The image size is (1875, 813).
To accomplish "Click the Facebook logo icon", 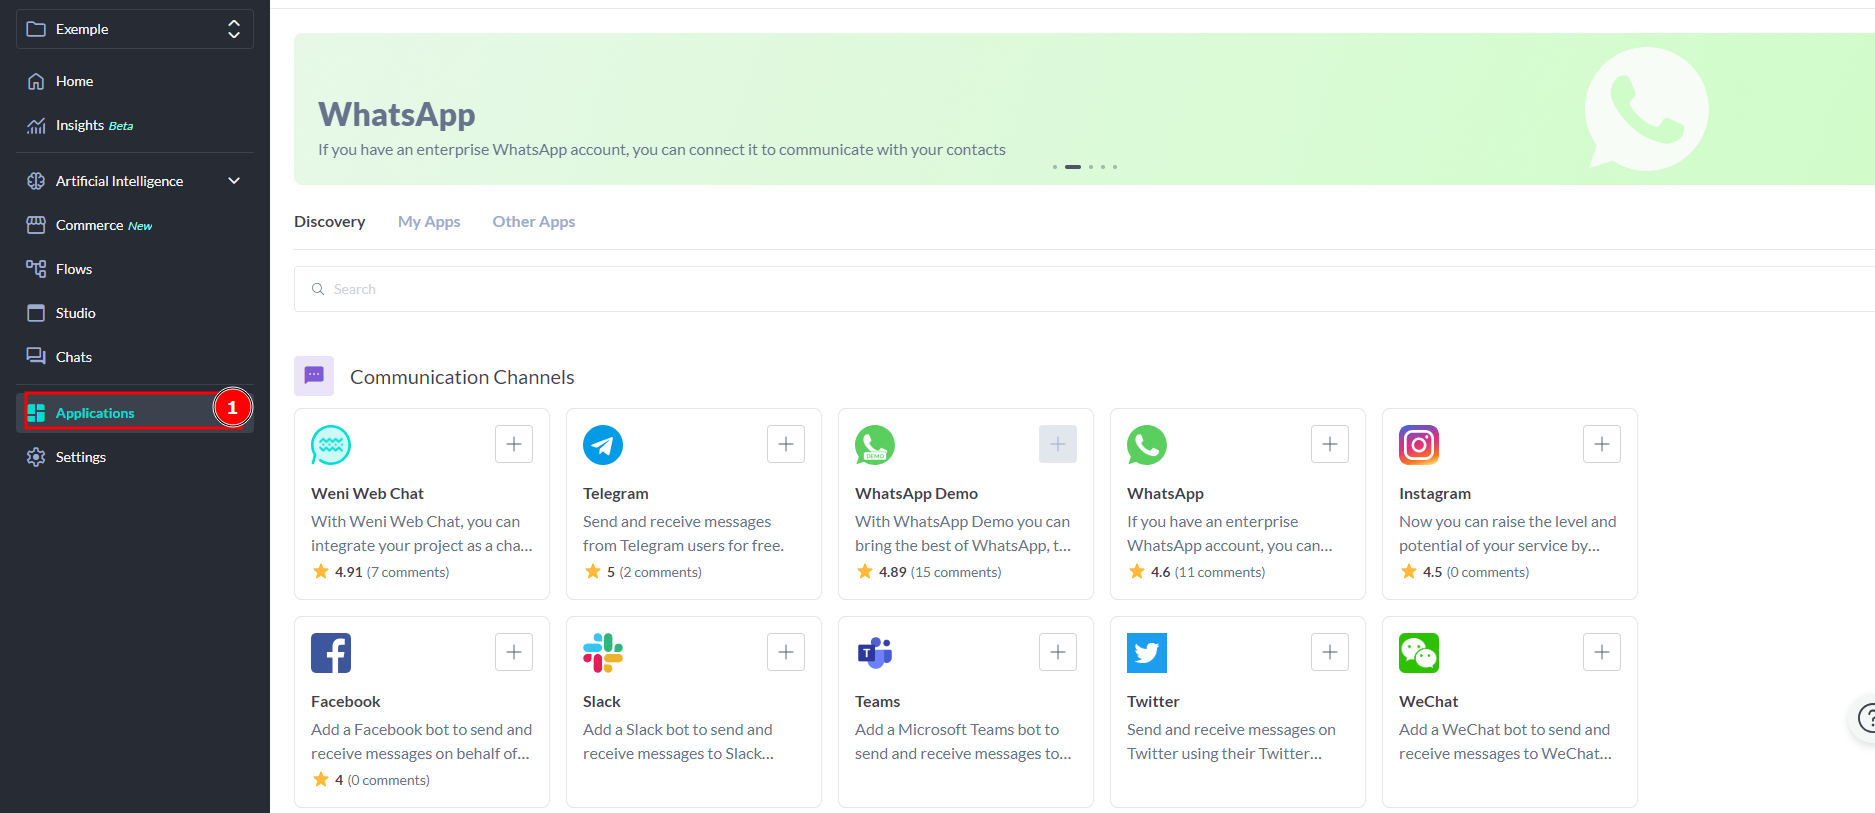I will (x=331, y=653).
